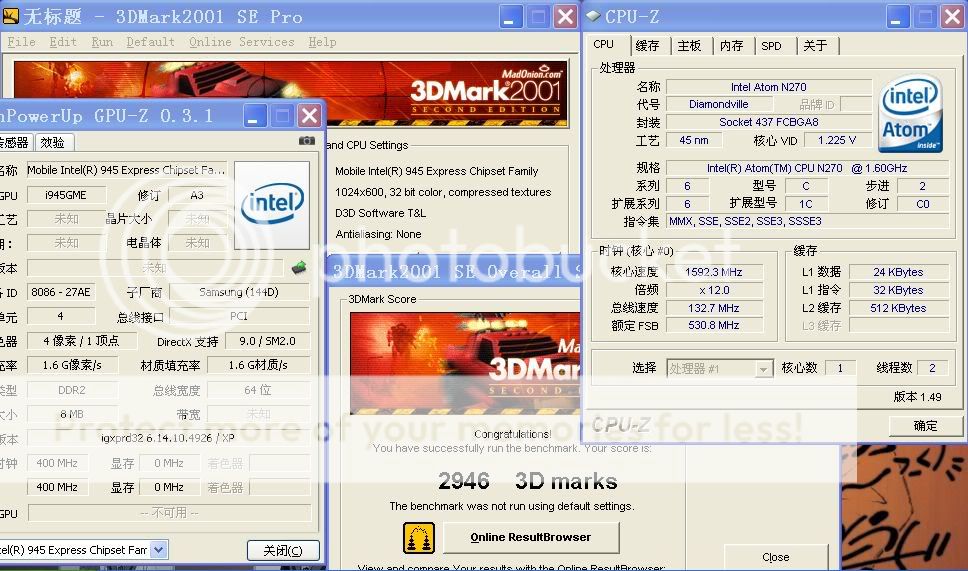This screenshot has width=968, height=571.
Task: Click the 3DMark2001 title bar app icon
Action: tap(10, 15)
